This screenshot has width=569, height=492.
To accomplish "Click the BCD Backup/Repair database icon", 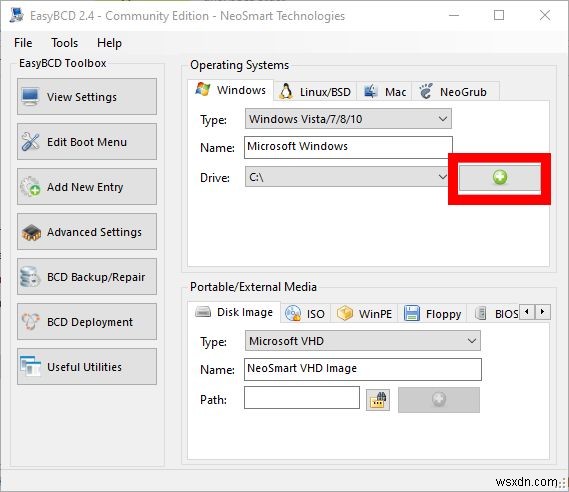I will point(30,277).
